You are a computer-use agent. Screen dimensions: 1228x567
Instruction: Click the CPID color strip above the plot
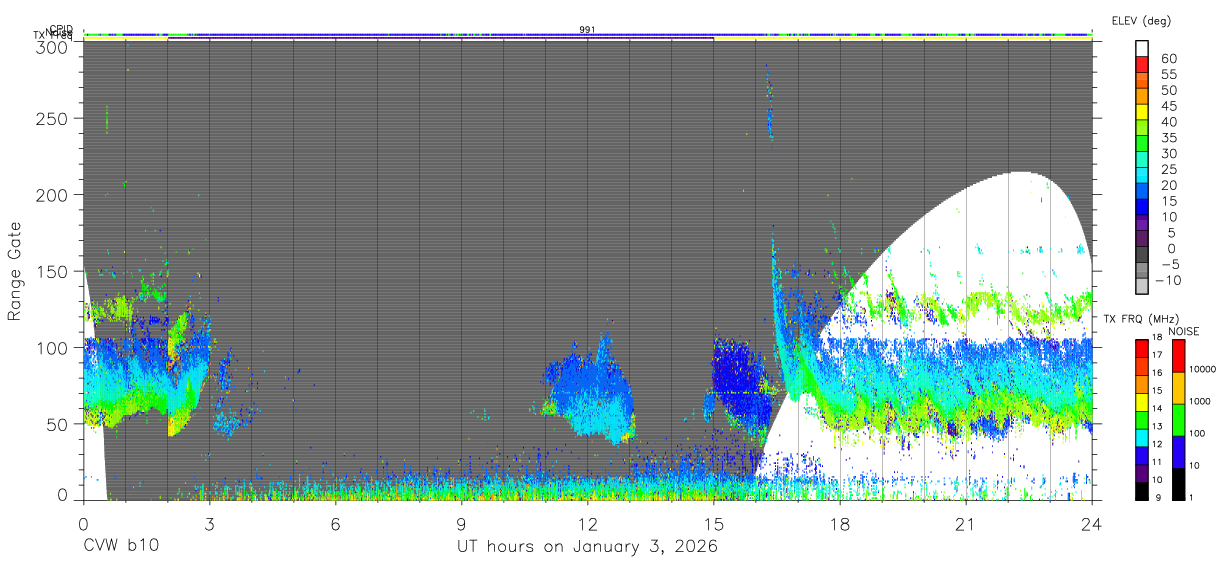(x=587, y=35)
